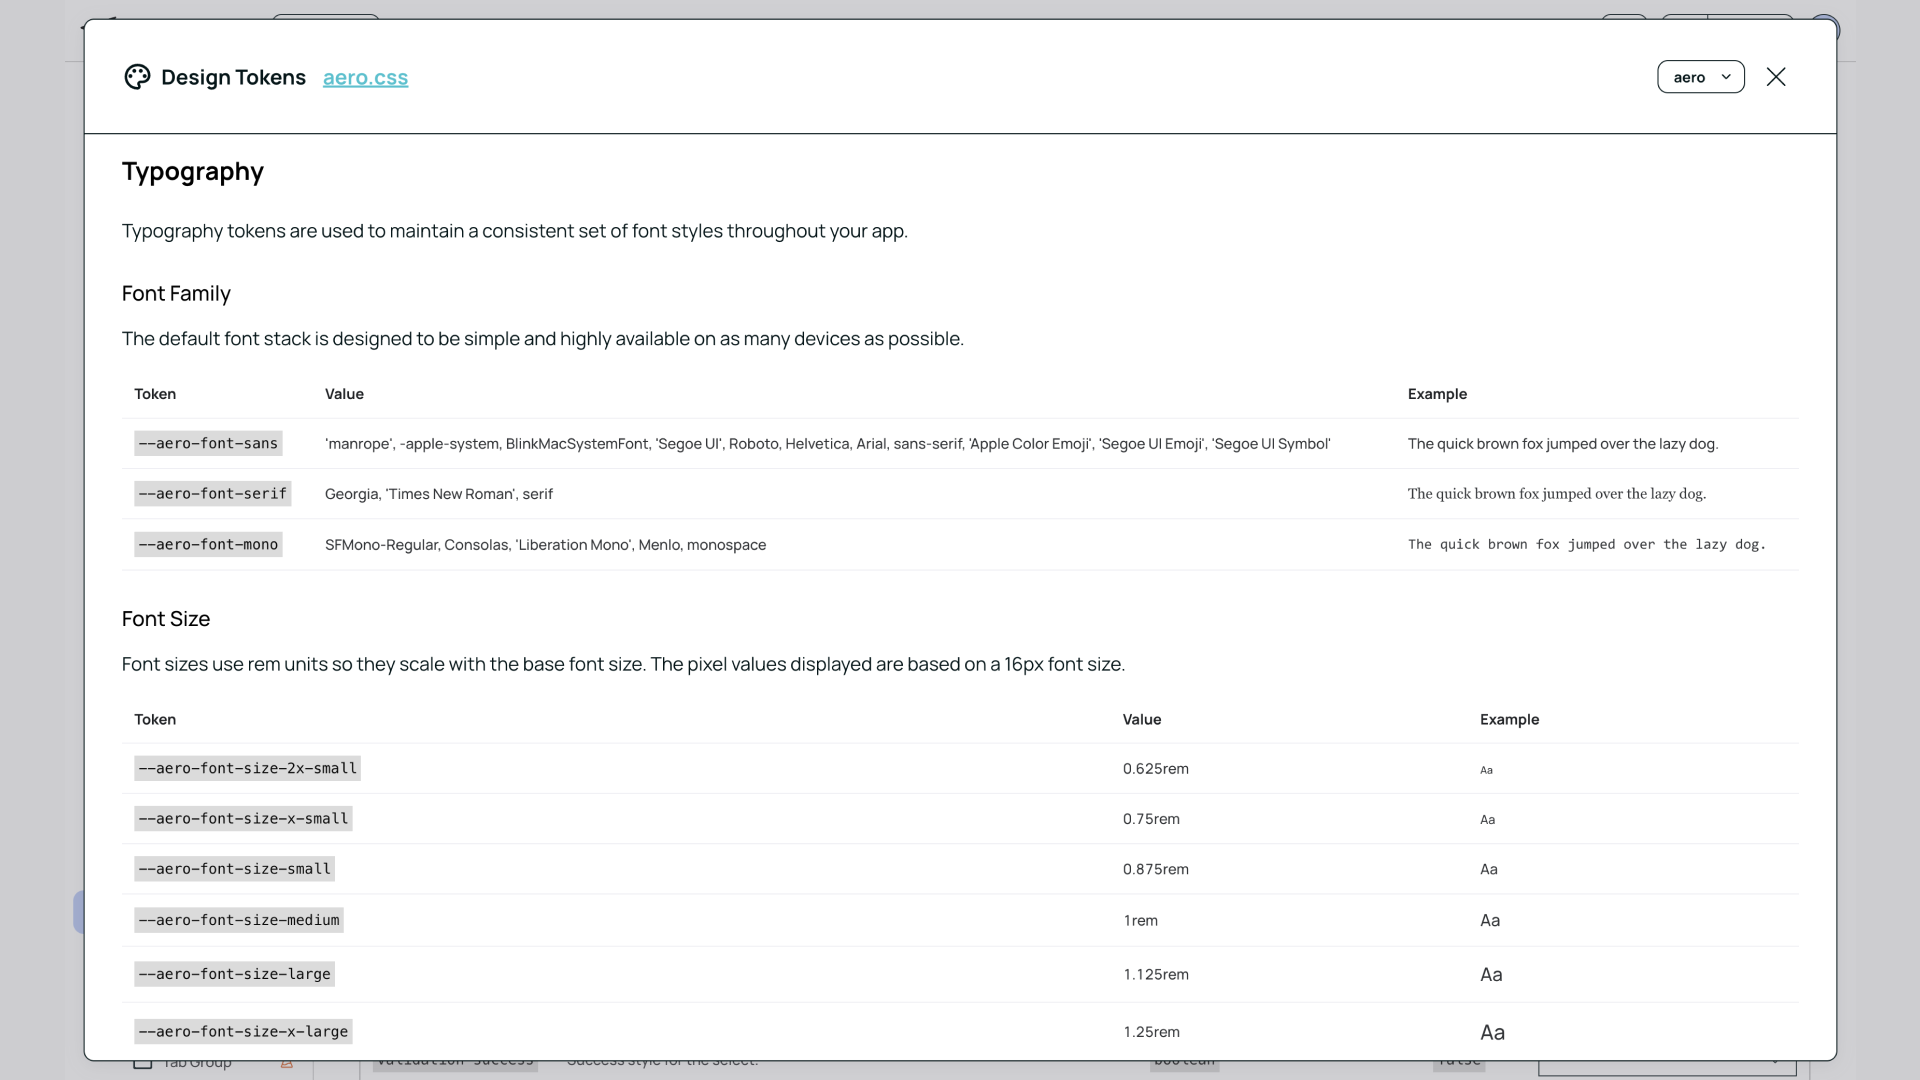The image size is (1920, 1080).
Task: Click the --aero-font-mono token
Action: click(208, 545)
